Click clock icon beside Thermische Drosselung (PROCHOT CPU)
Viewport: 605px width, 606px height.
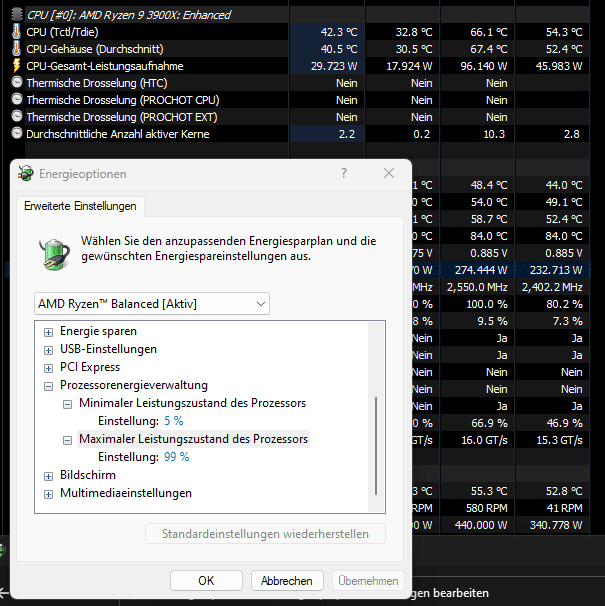click(17, 99)
